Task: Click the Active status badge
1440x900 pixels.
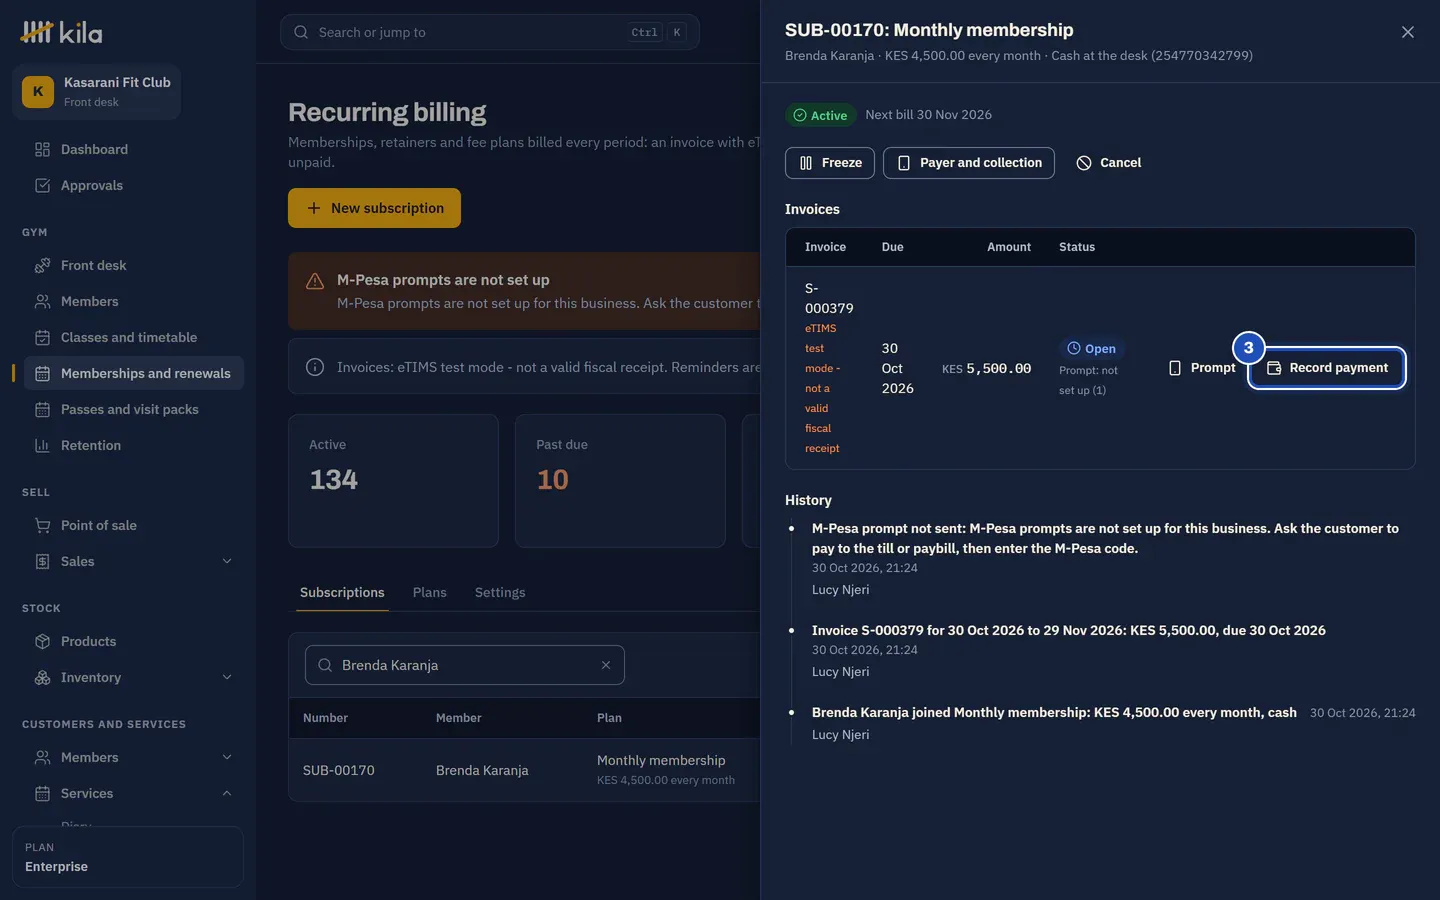Action: (x=820, y=115)
